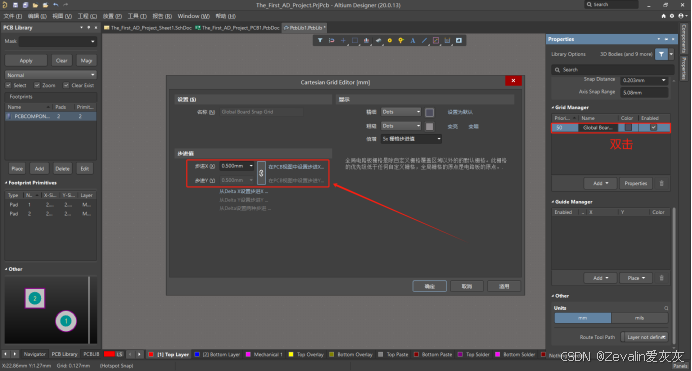Click the link X and Y step icon
Image resolution: width=692 pixels, height=371 pixels.
click(261, 173)
